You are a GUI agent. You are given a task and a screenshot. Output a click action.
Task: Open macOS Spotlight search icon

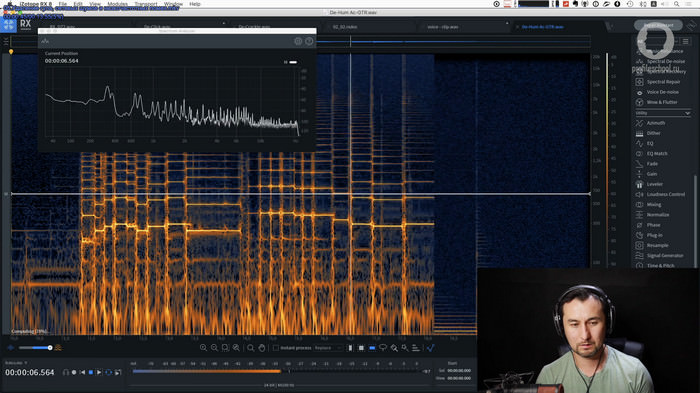click(677, 4)
